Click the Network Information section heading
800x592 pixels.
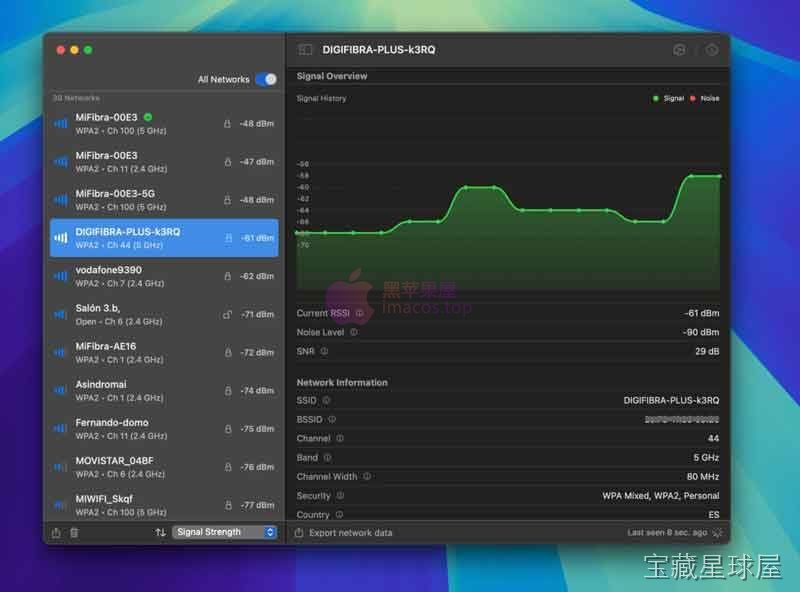point(342,382)
